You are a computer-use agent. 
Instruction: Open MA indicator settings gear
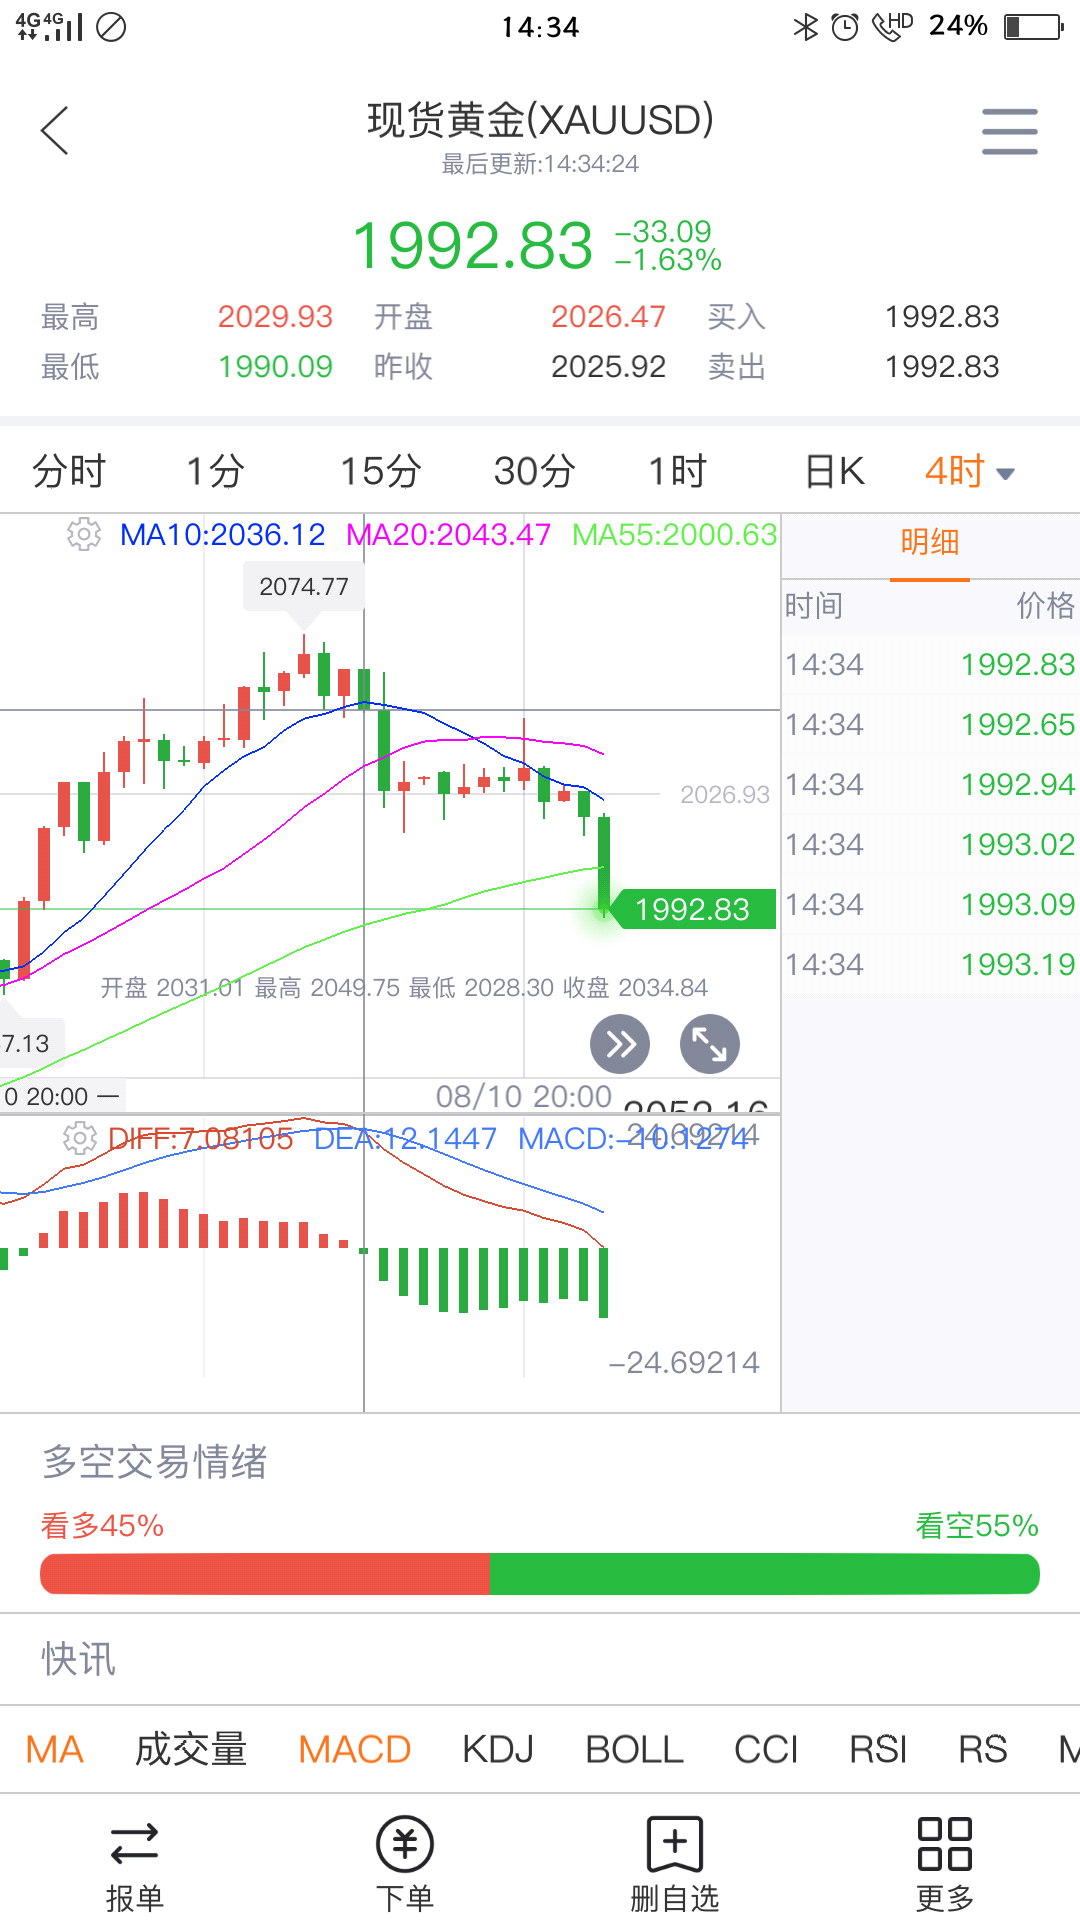tap(84, 535)
